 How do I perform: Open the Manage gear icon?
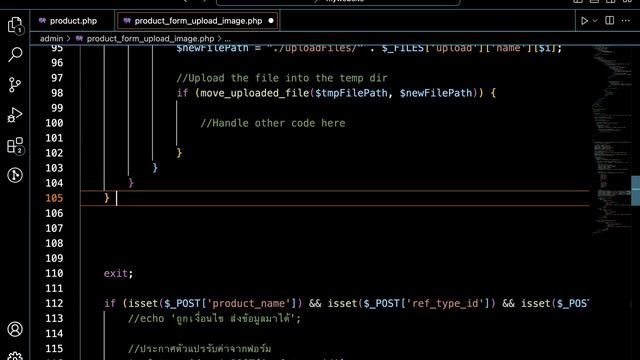point(15,356)
